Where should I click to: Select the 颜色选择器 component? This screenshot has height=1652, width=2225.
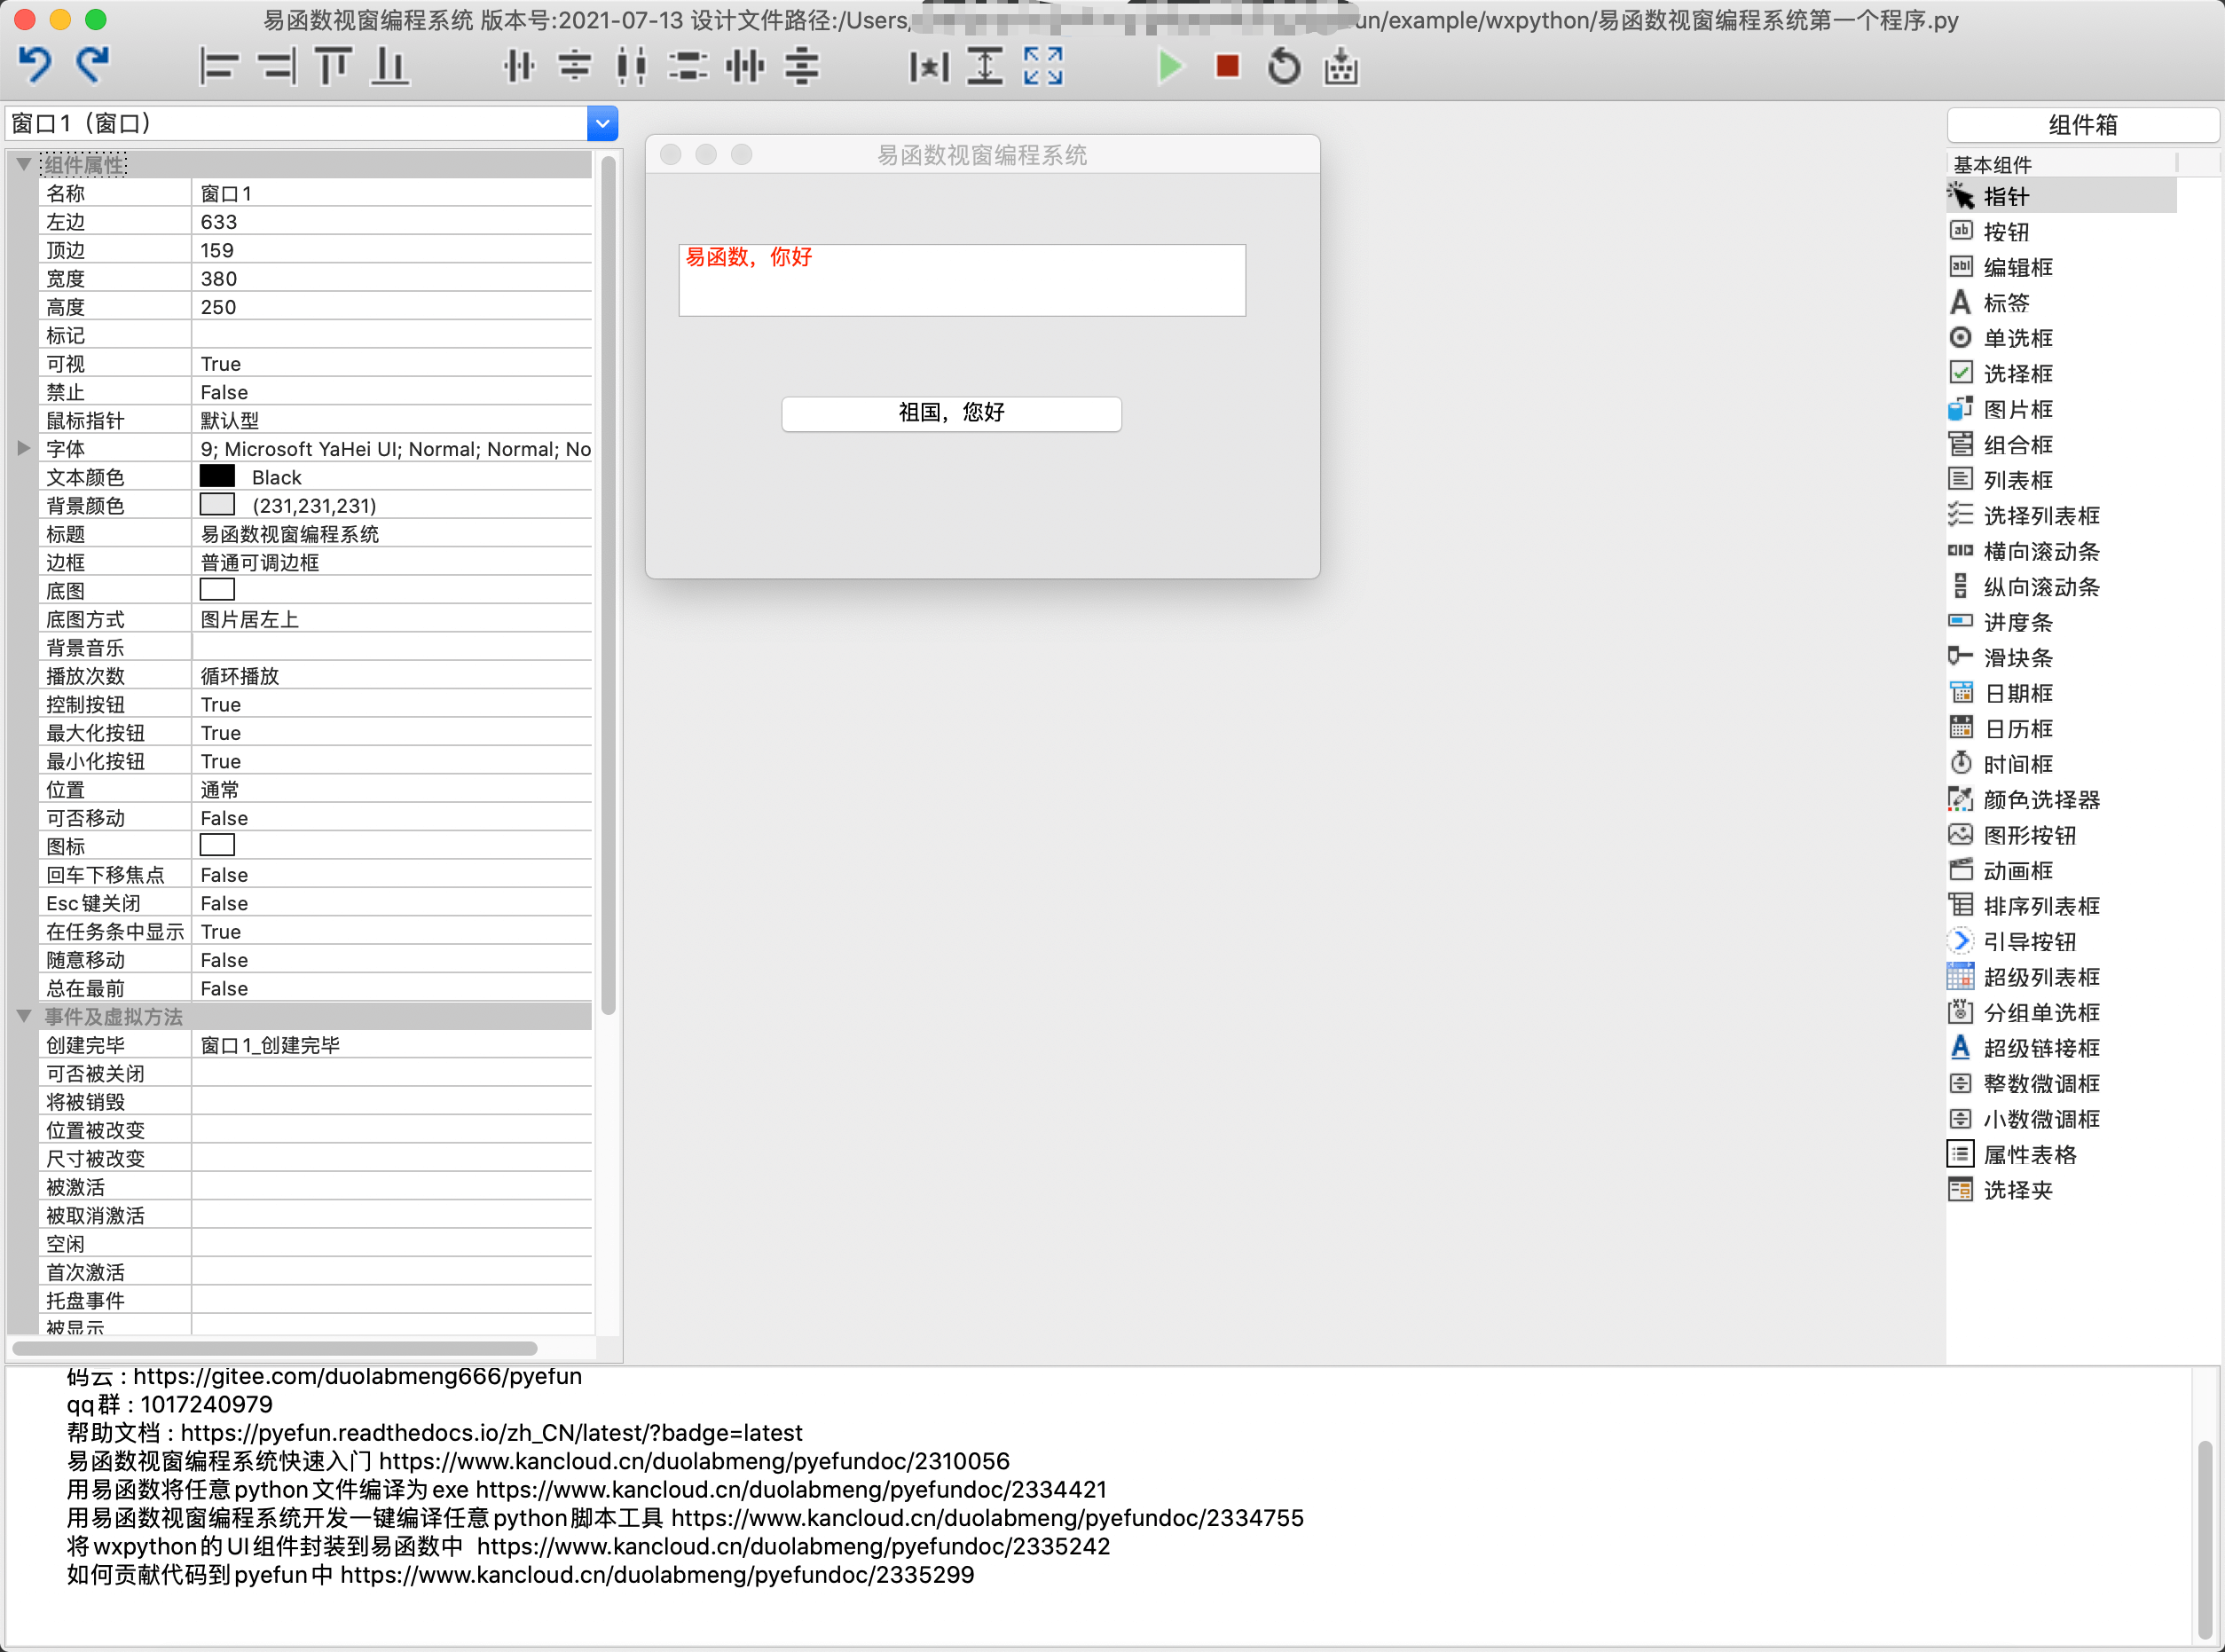(x=2061, y=800)
